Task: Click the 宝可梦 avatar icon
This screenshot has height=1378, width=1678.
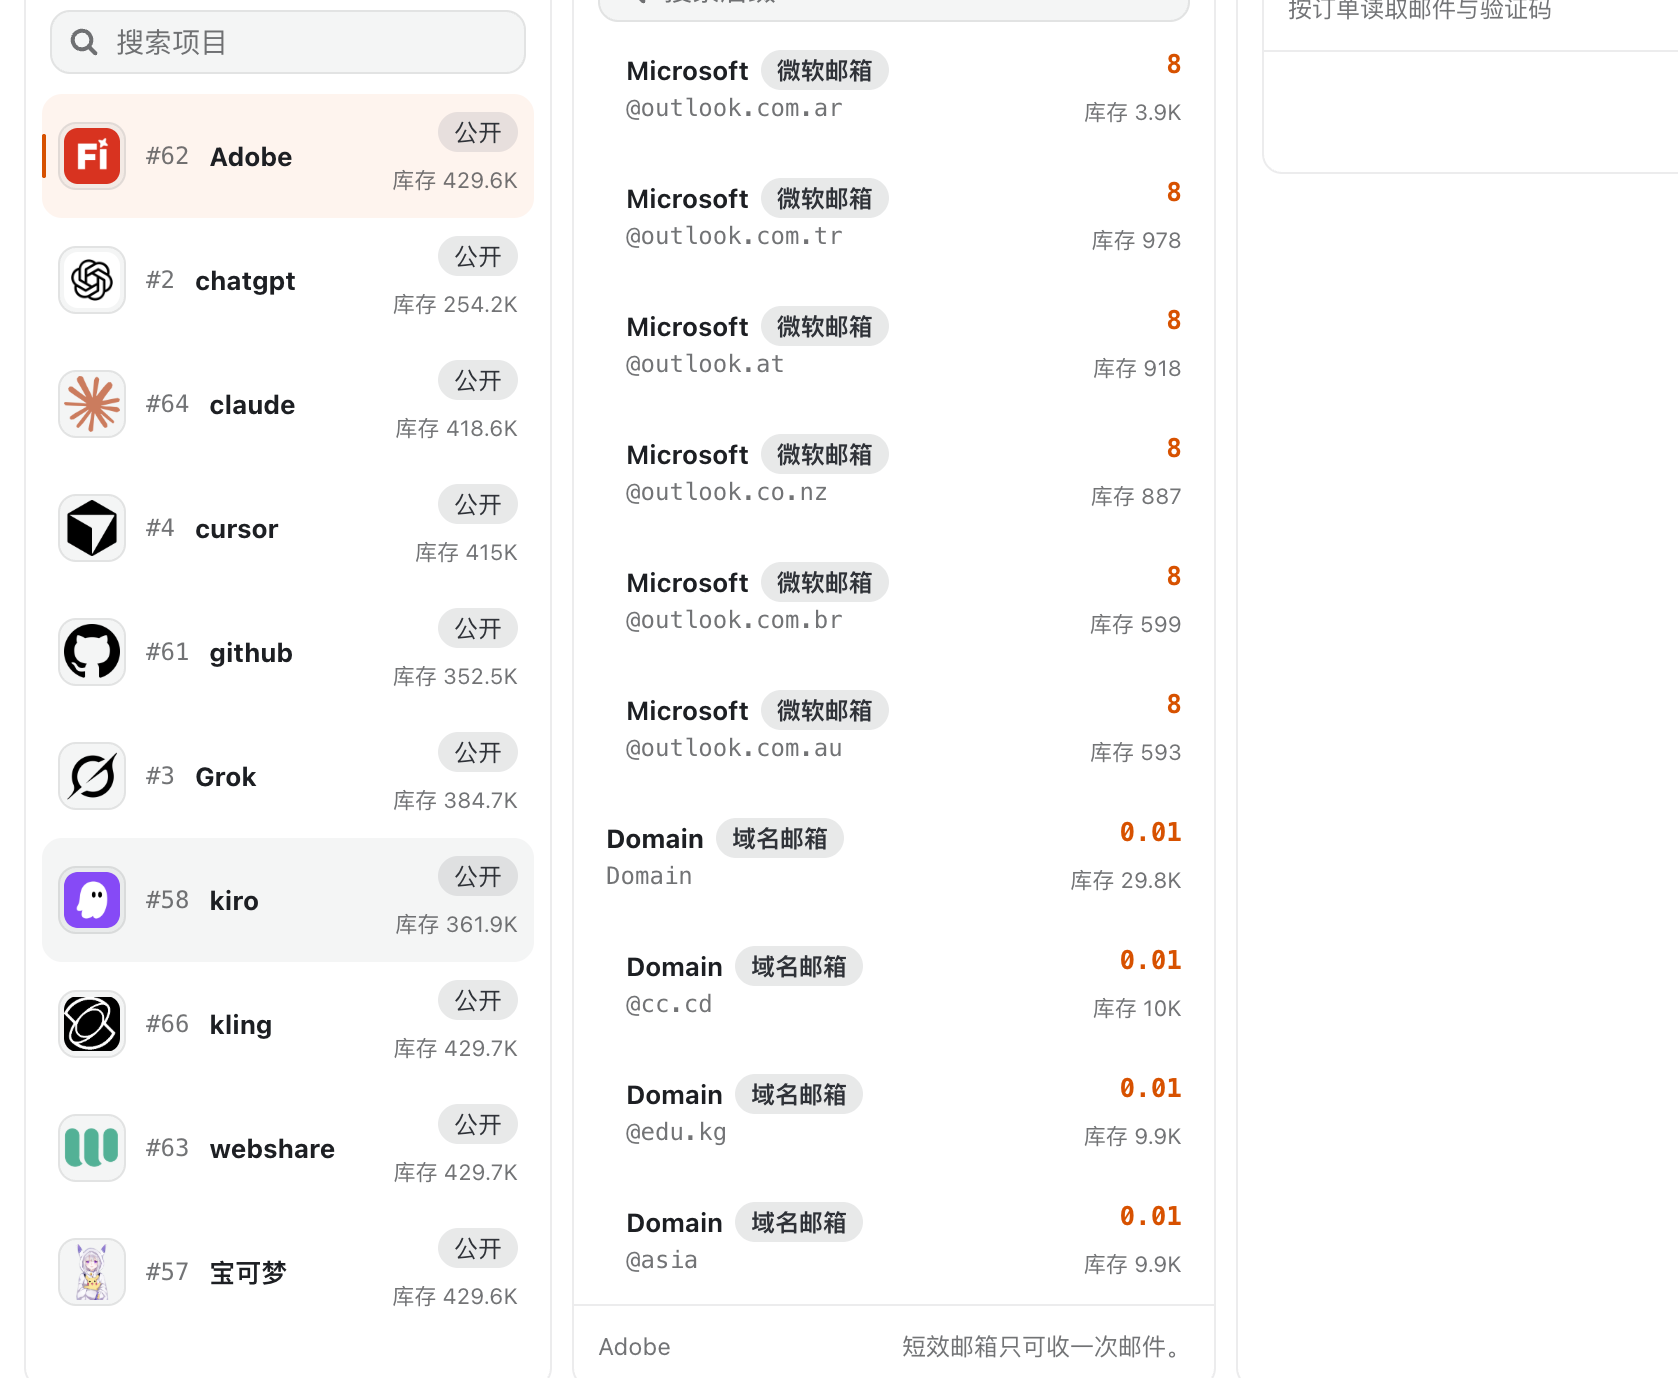Action: pos(92,1272)
